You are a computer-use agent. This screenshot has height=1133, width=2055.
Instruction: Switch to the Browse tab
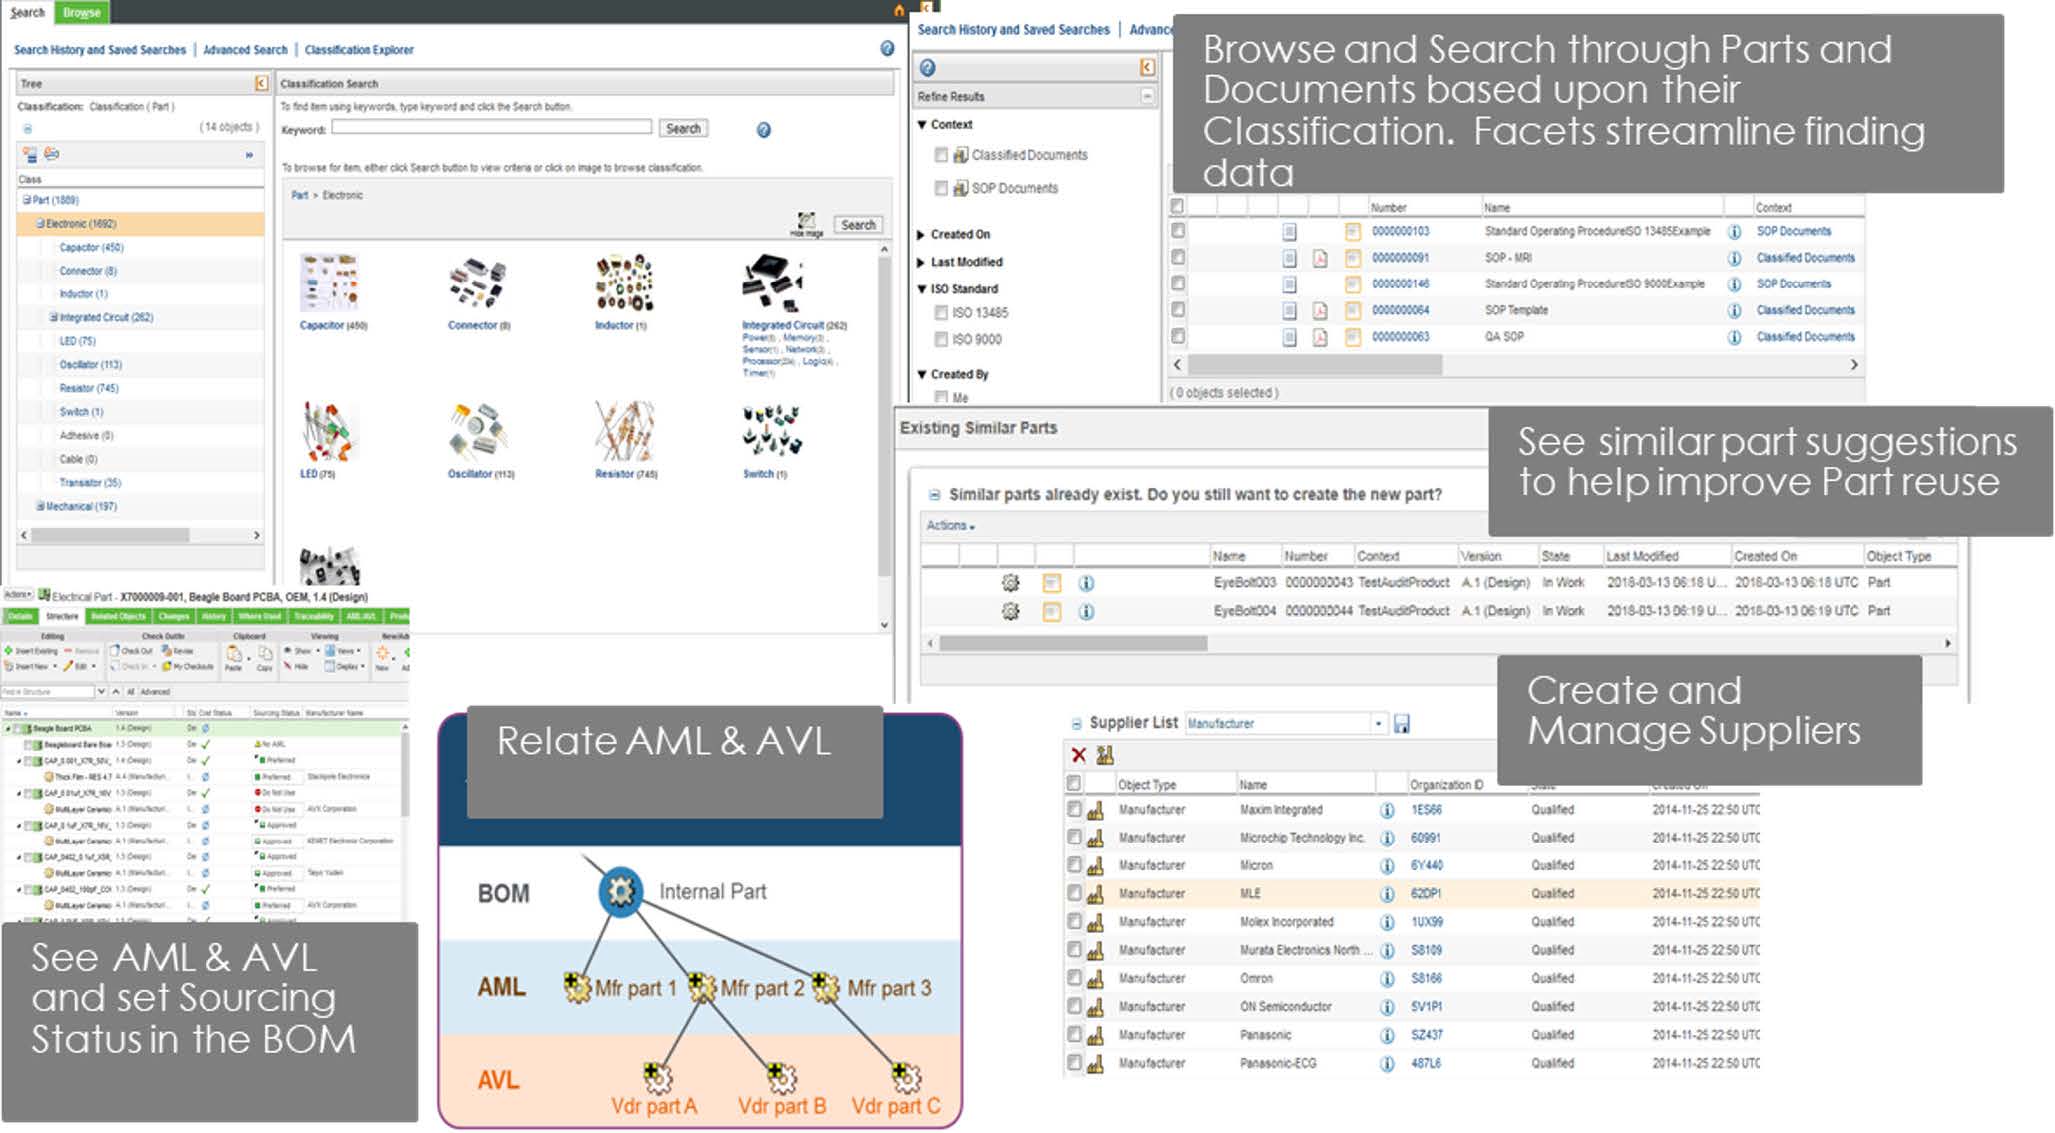click(81, 12)
